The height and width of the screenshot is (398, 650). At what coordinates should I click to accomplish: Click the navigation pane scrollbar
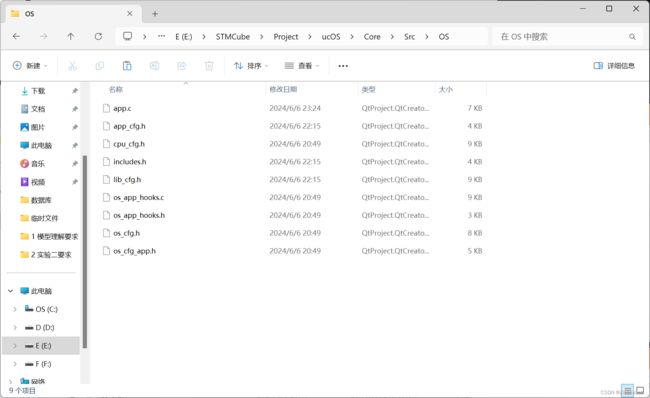(x=85, y=252)
